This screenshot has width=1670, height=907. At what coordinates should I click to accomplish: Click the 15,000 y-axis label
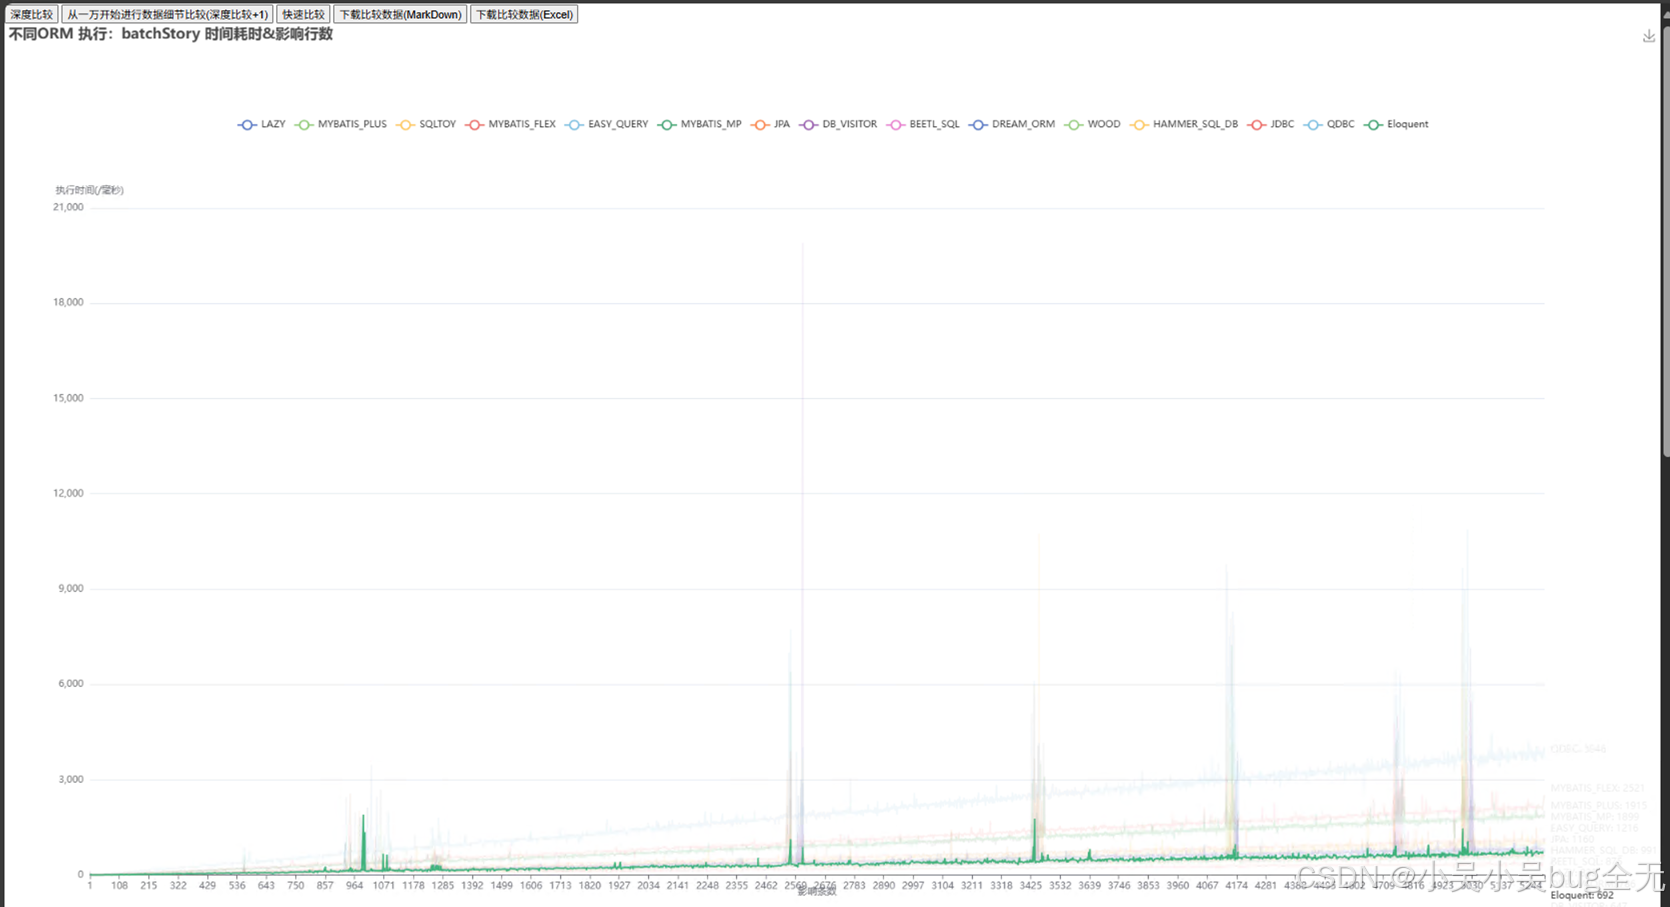(x=68, y=398)
